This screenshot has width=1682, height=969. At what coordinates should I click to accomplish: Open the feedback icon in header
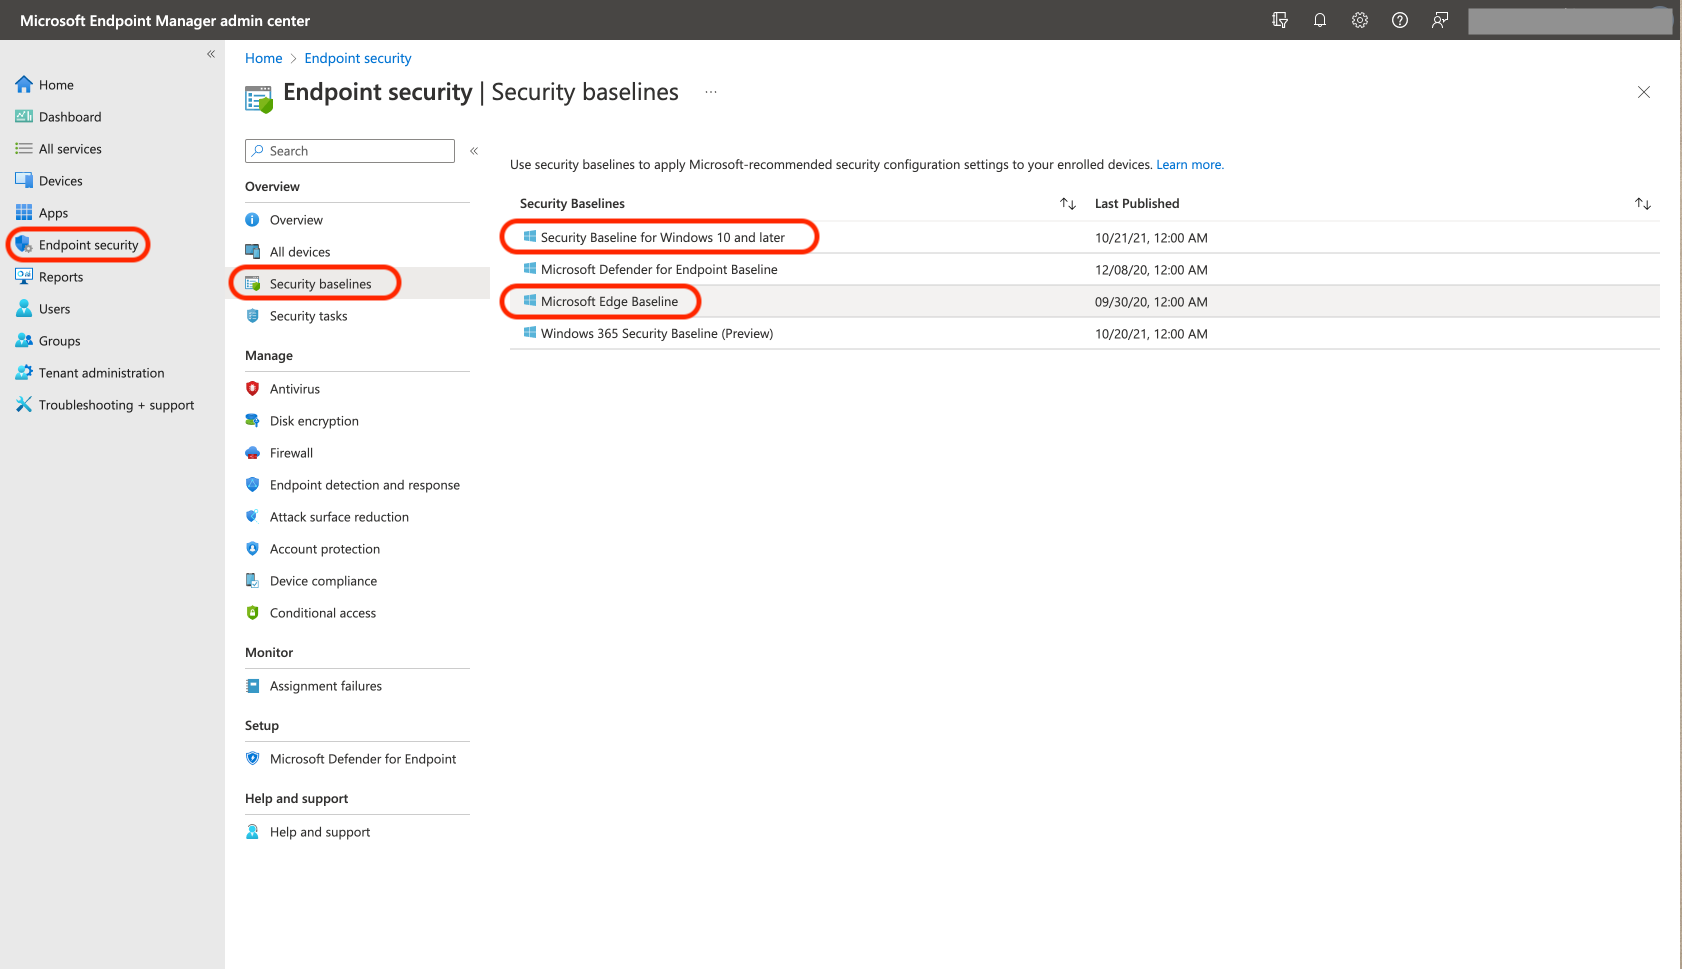click(x=1439, y=20)
